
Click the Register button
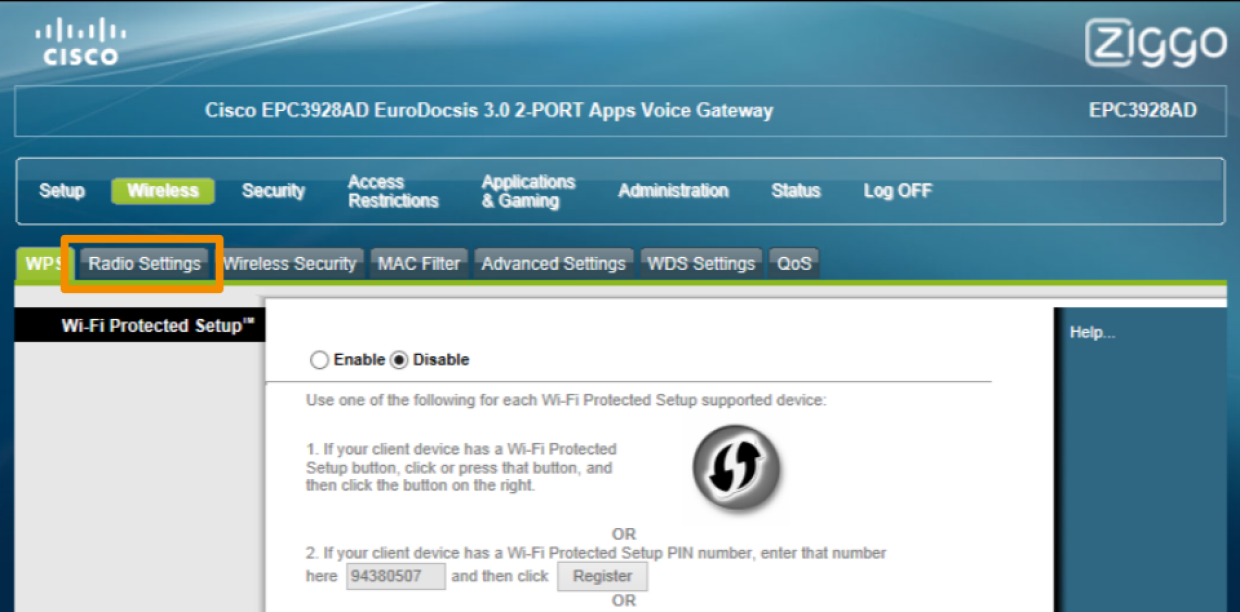click(602, 576)
